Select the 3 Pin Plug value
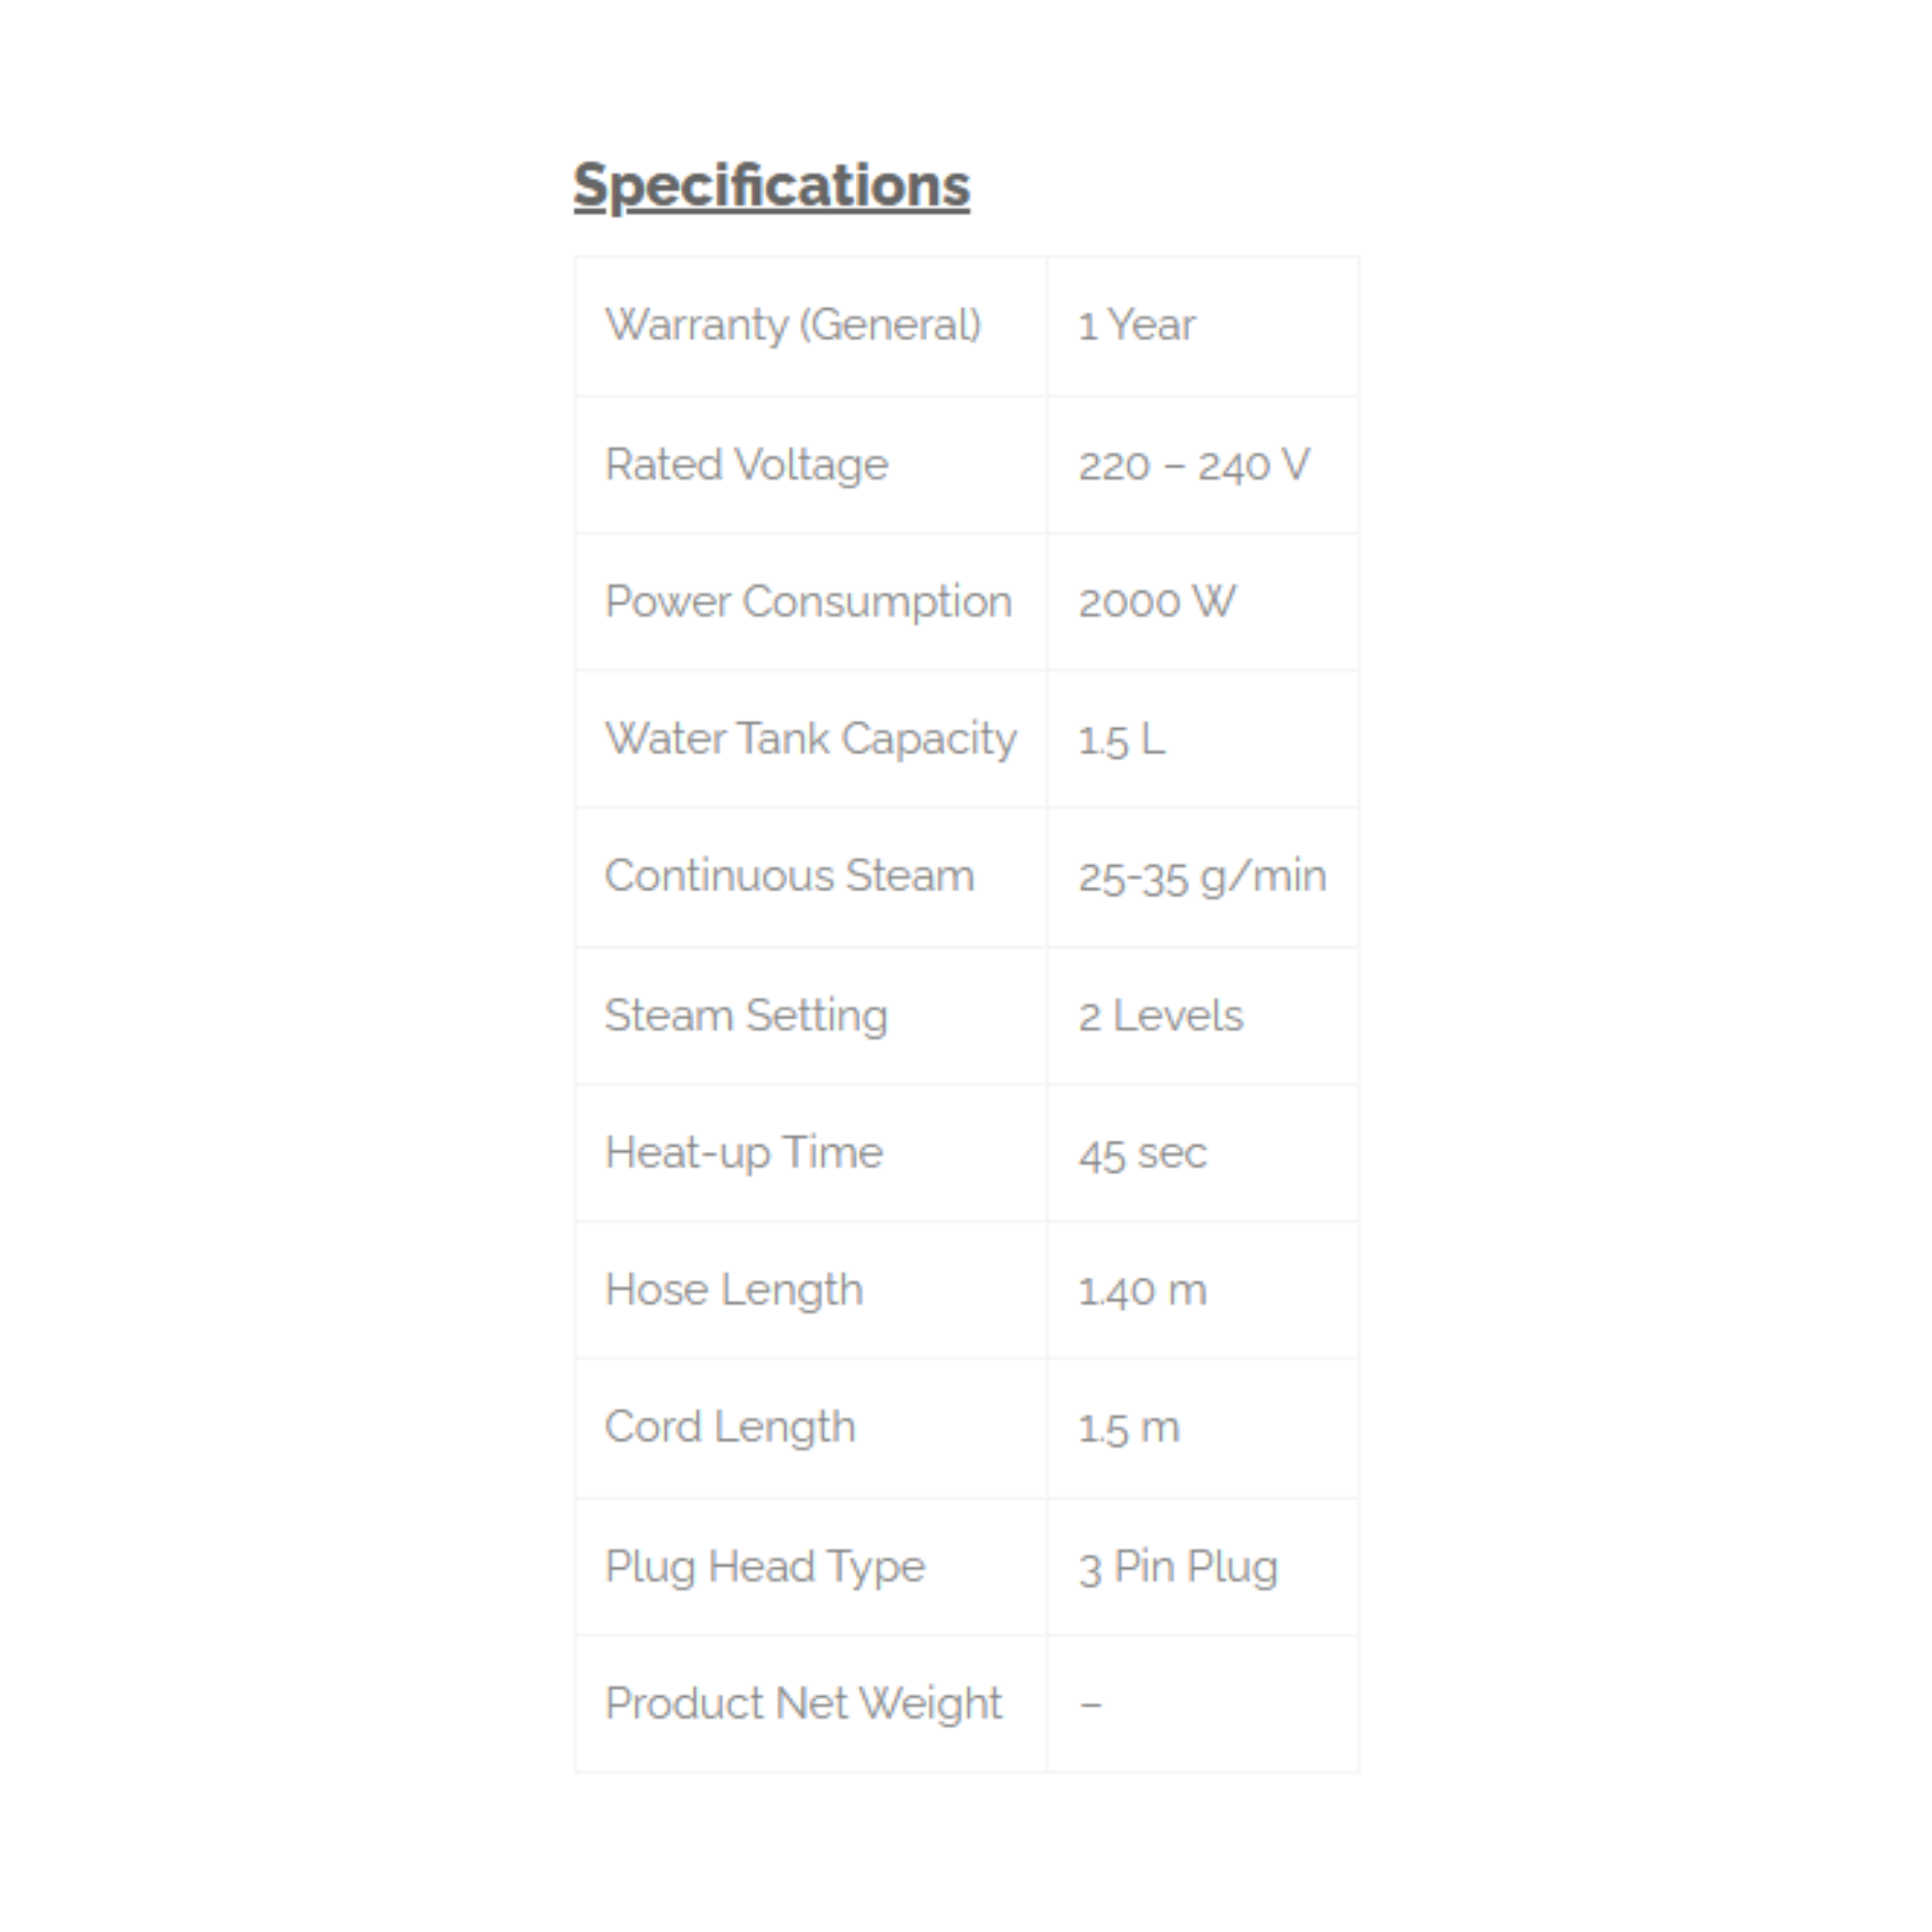The image size is (1932, 1932). (1178, 1567)
